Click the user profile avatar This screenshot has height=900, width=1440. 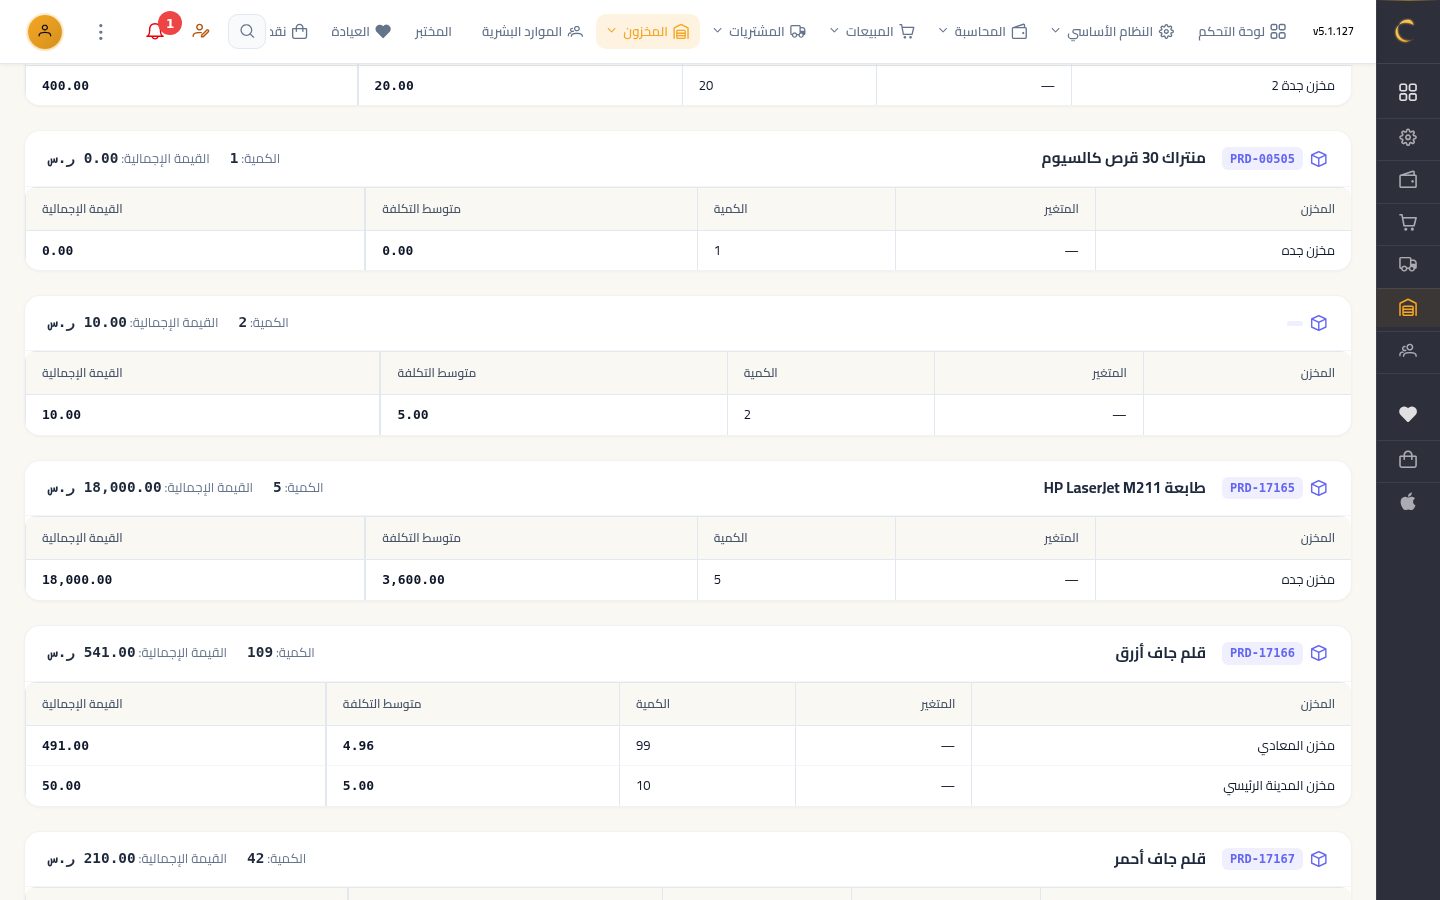tap(45, 32)
